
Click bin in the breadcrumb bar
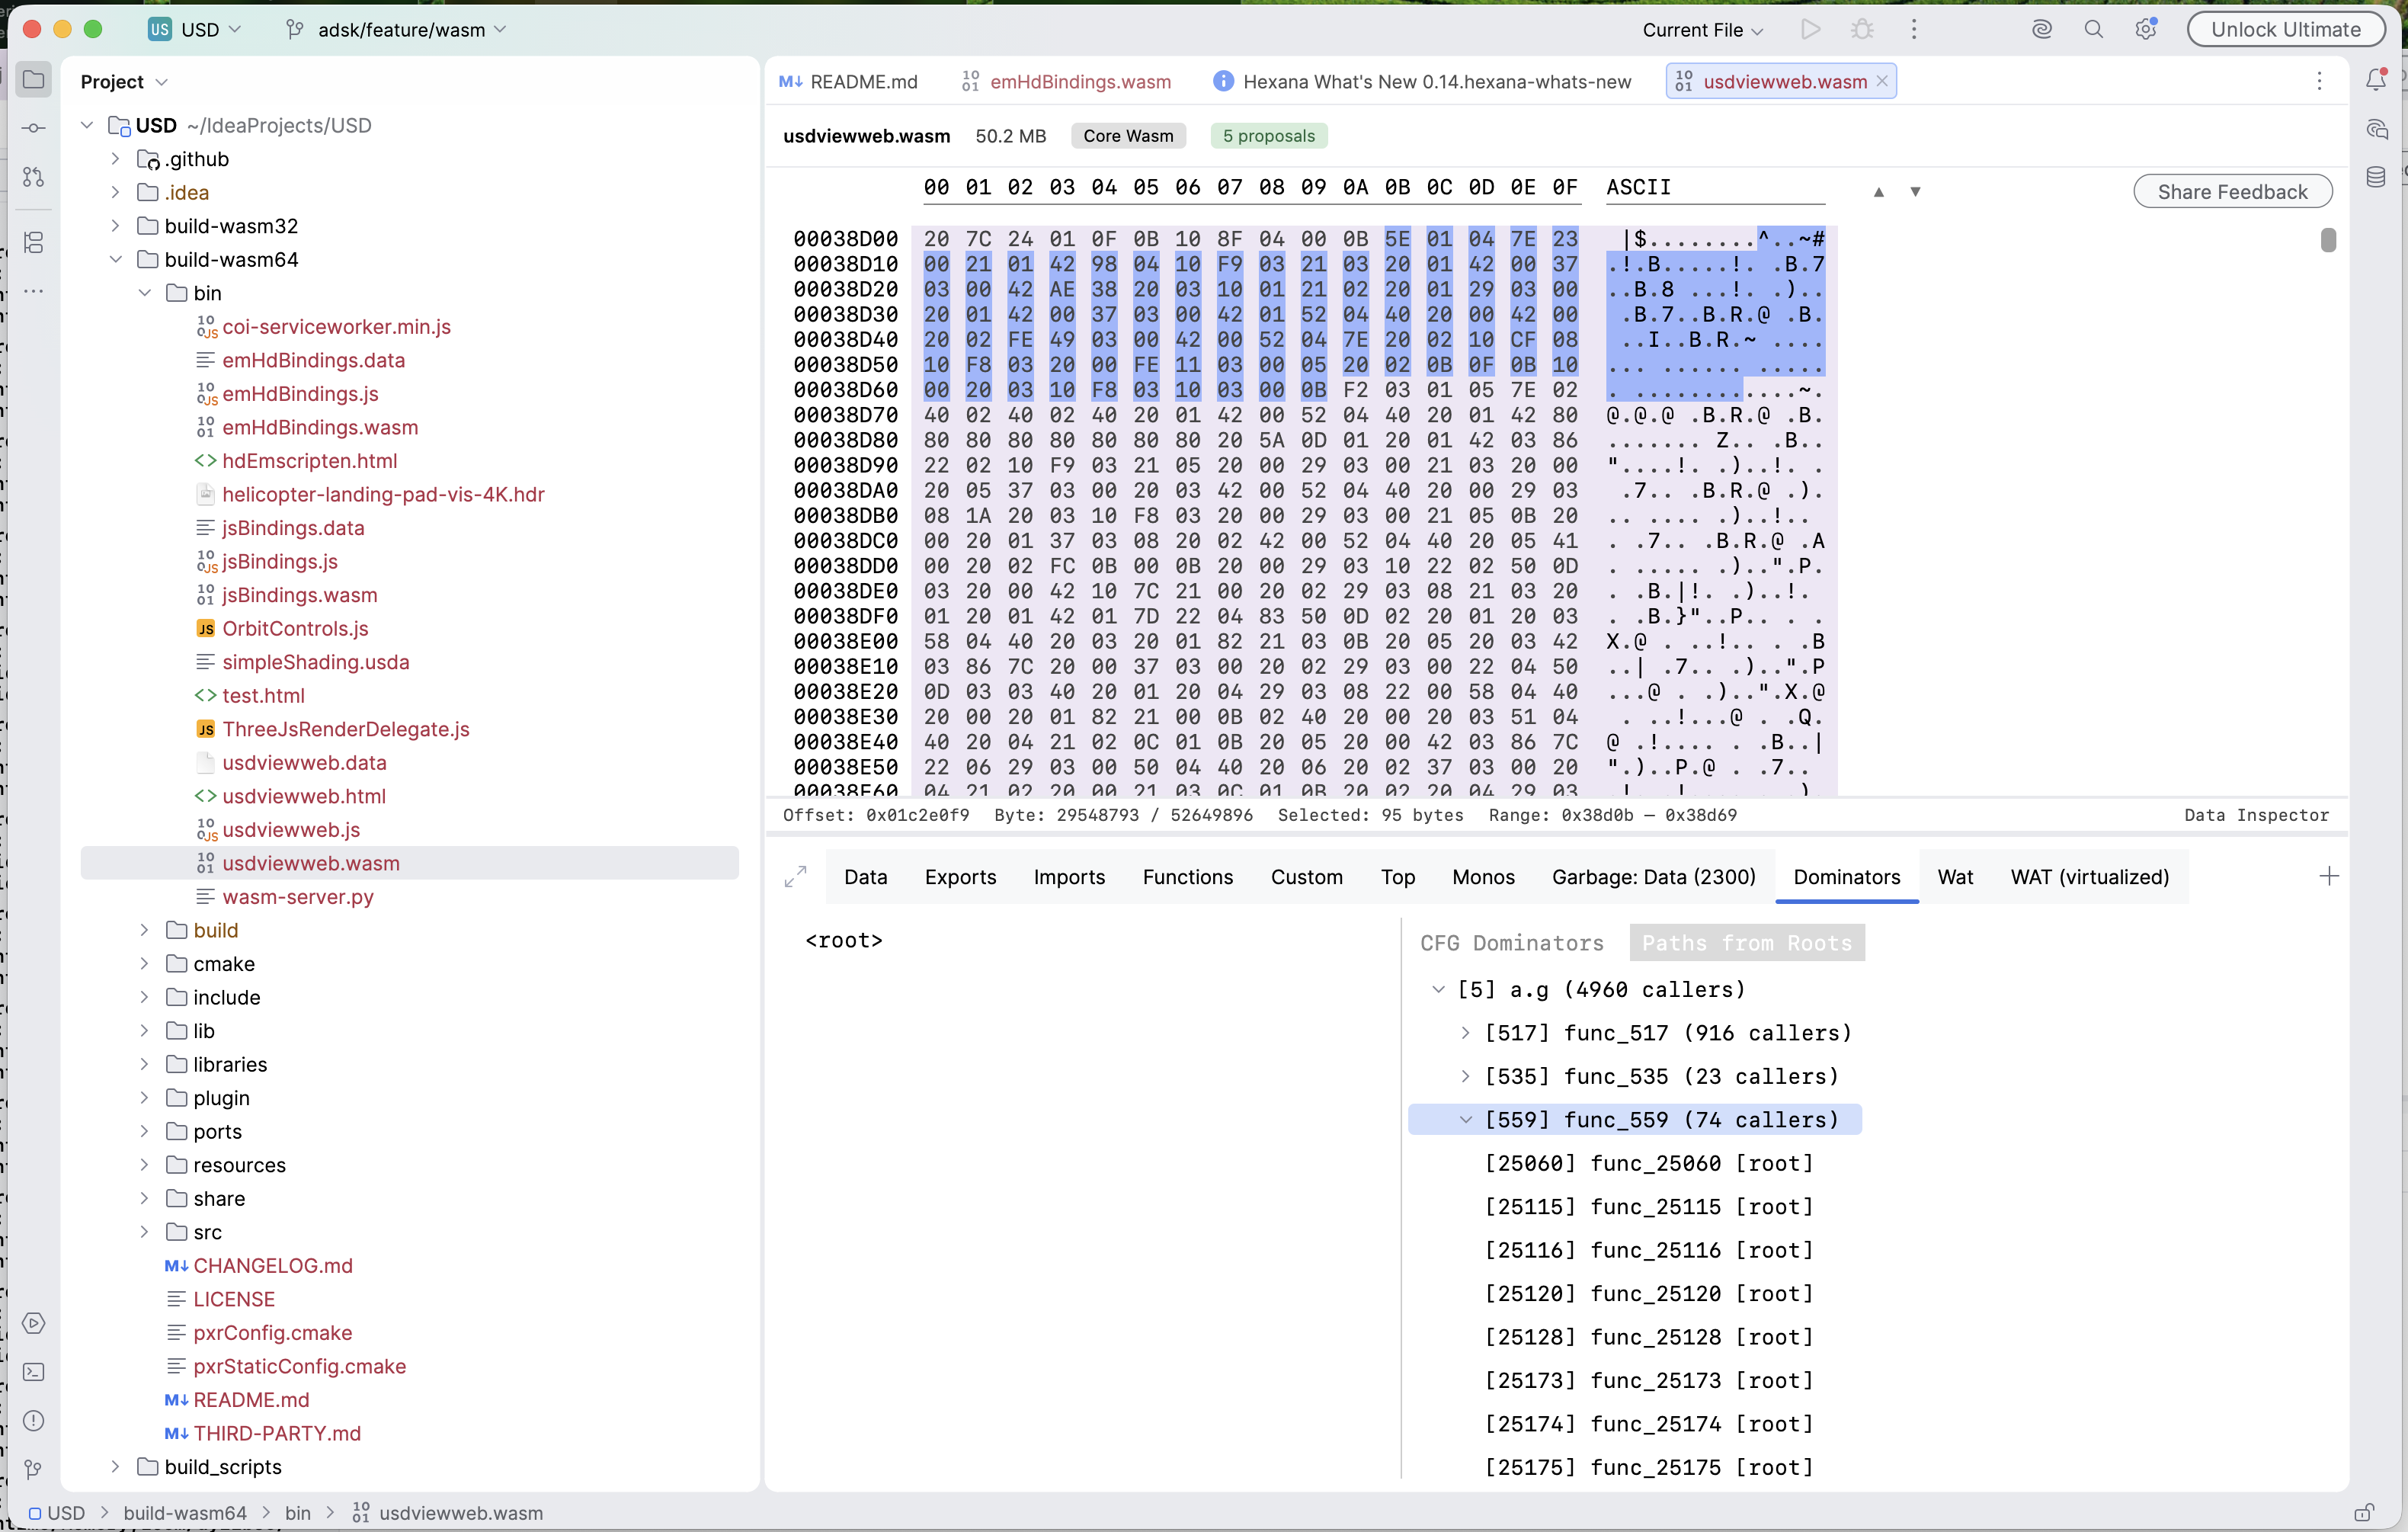click(x=297, y=1513)
